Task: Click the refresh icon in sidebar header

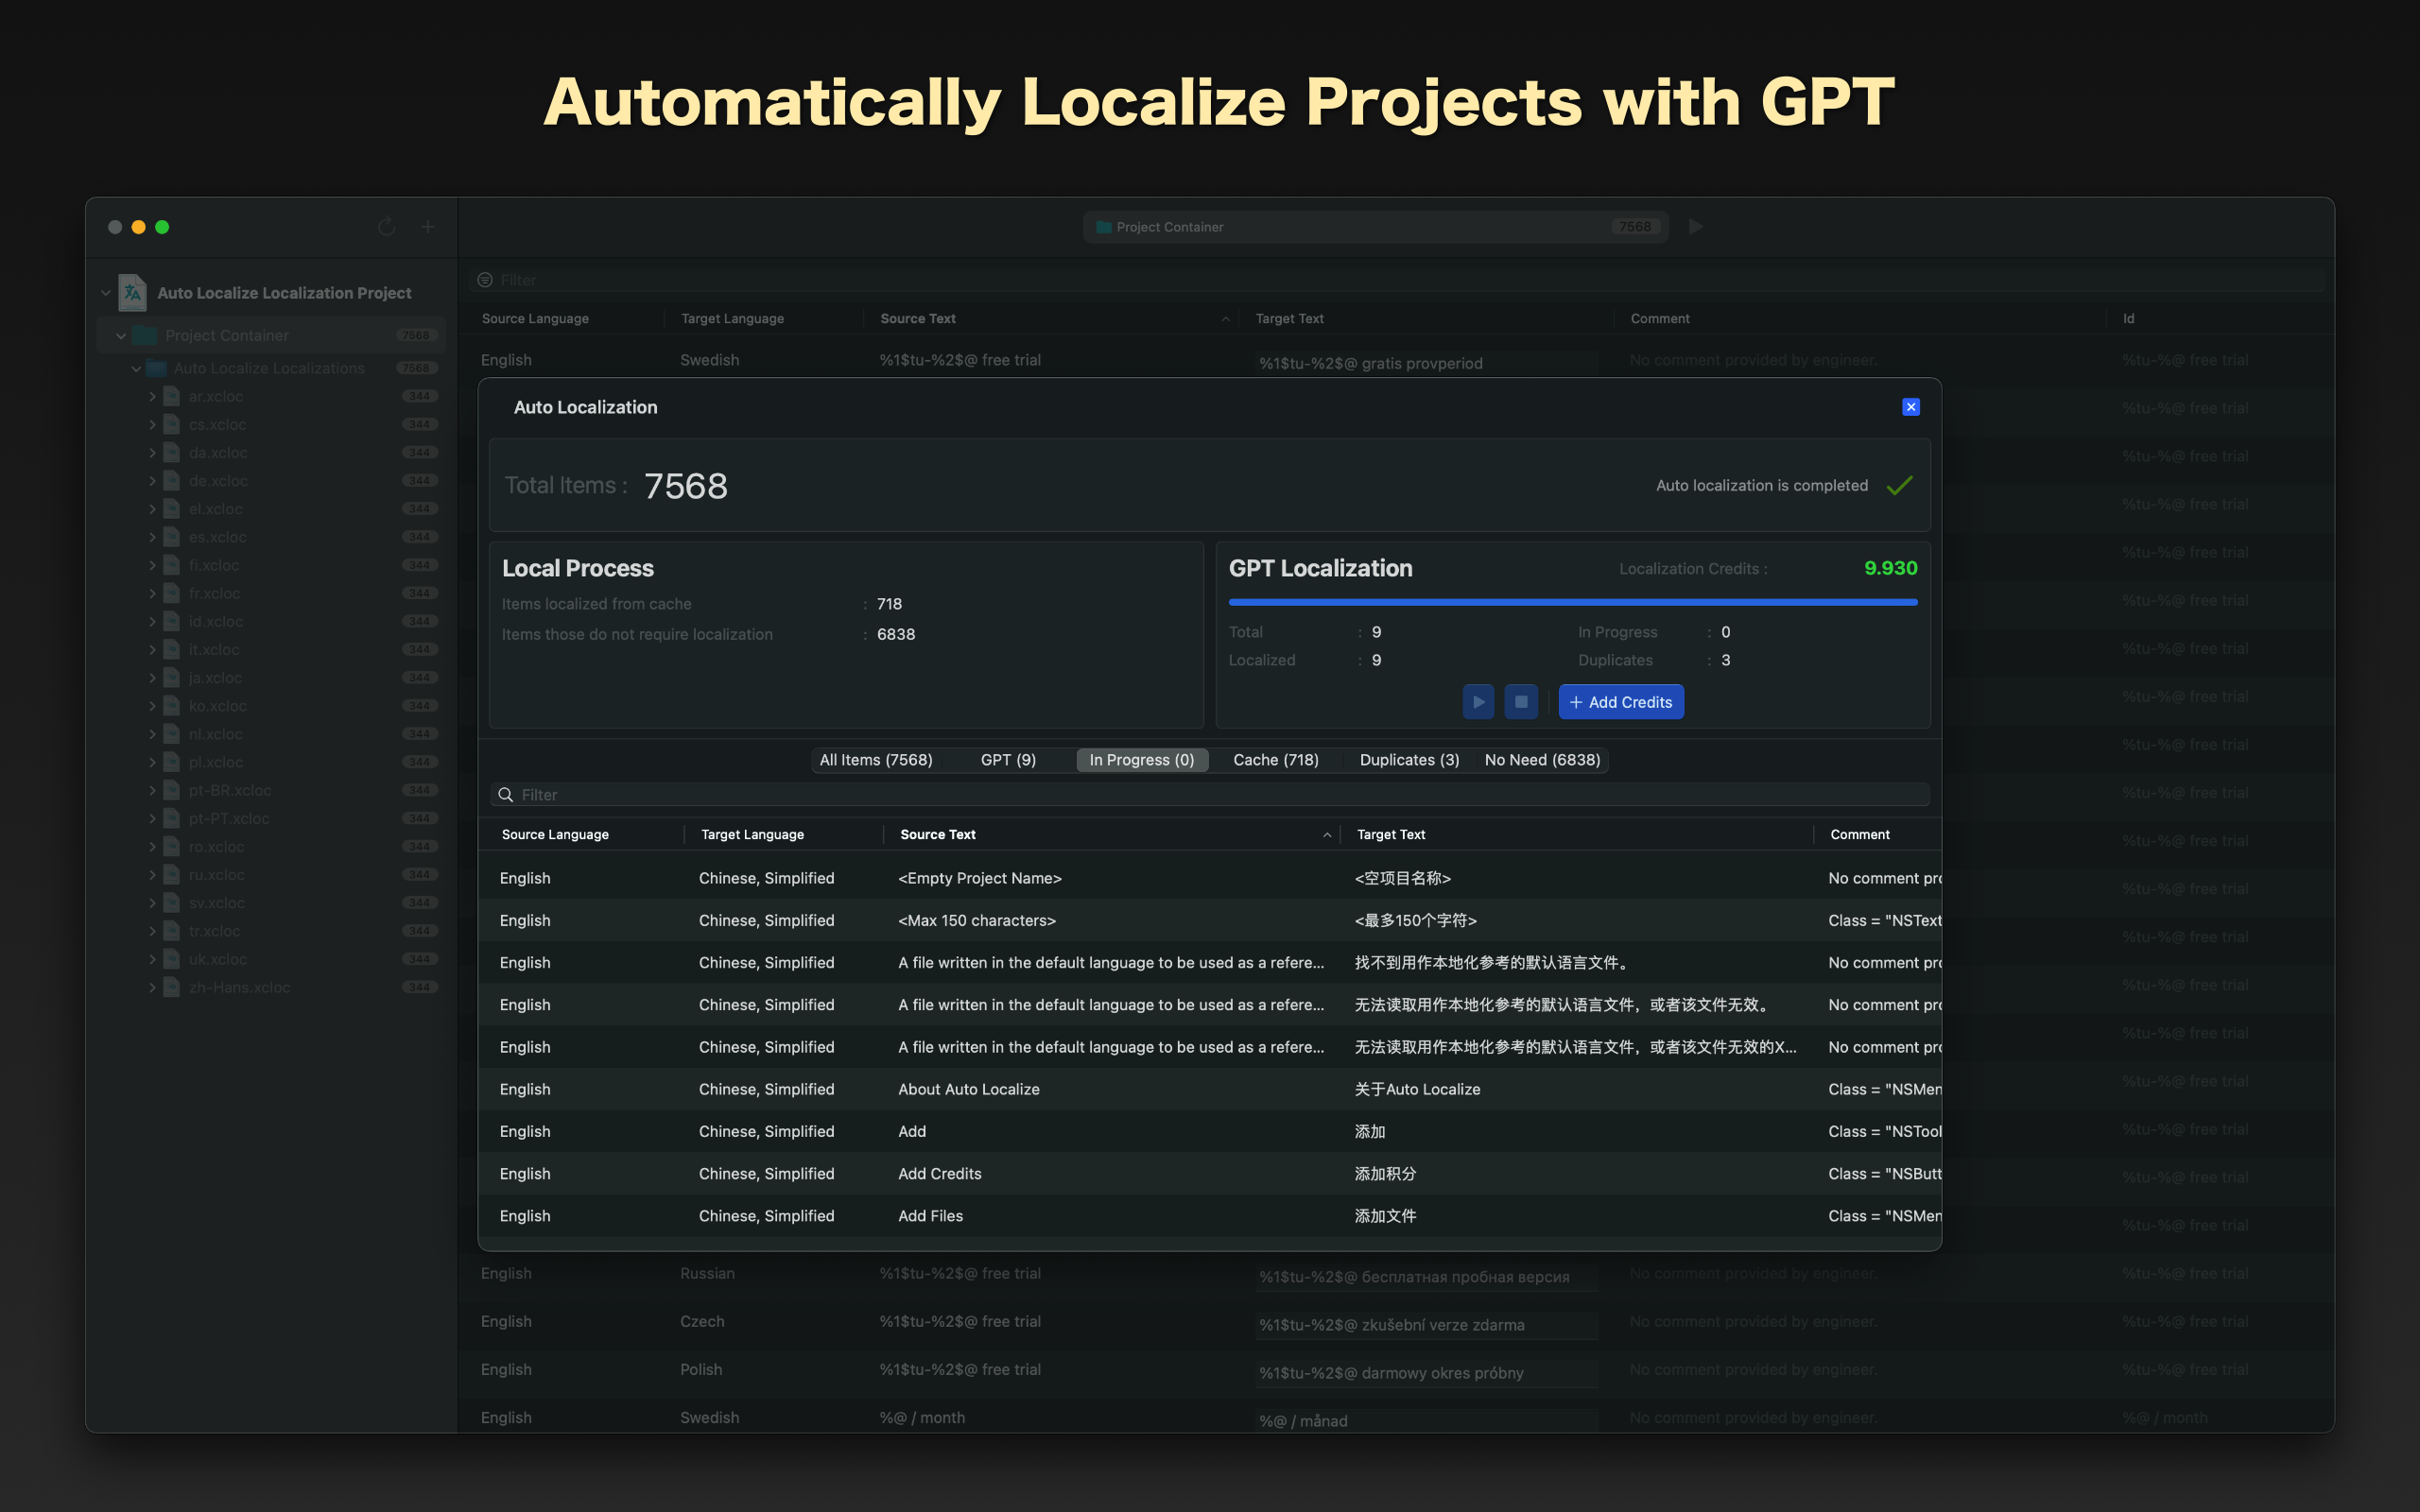Action: pos(386,227)
